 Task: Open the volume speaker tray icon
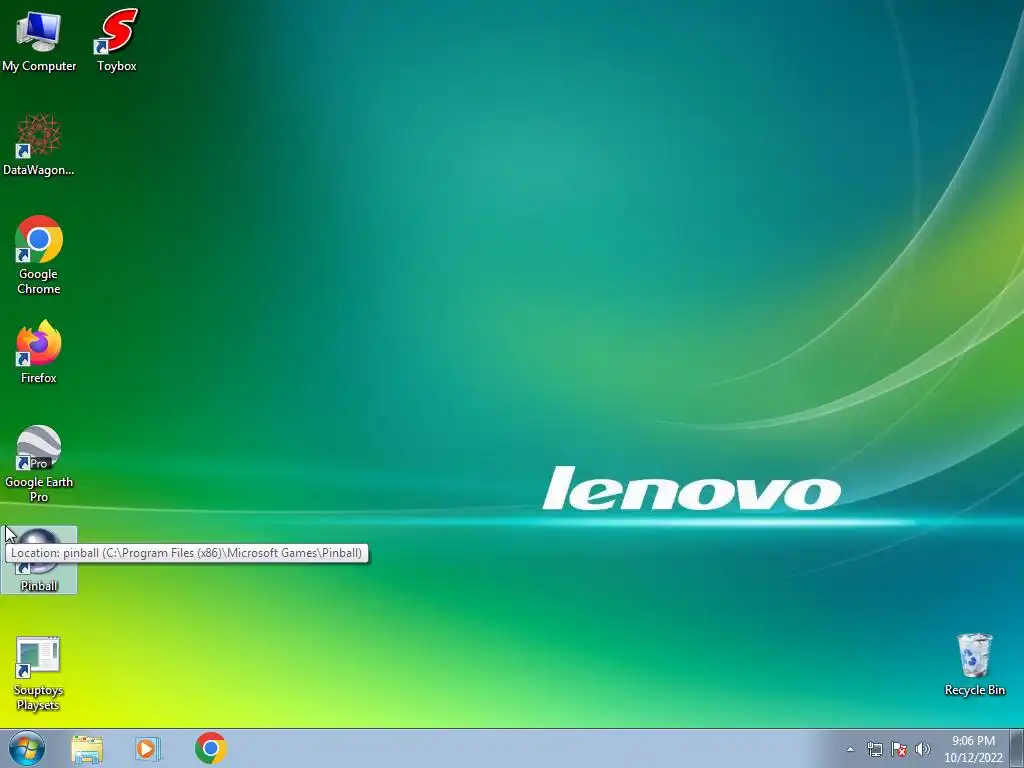pos(923,749)
